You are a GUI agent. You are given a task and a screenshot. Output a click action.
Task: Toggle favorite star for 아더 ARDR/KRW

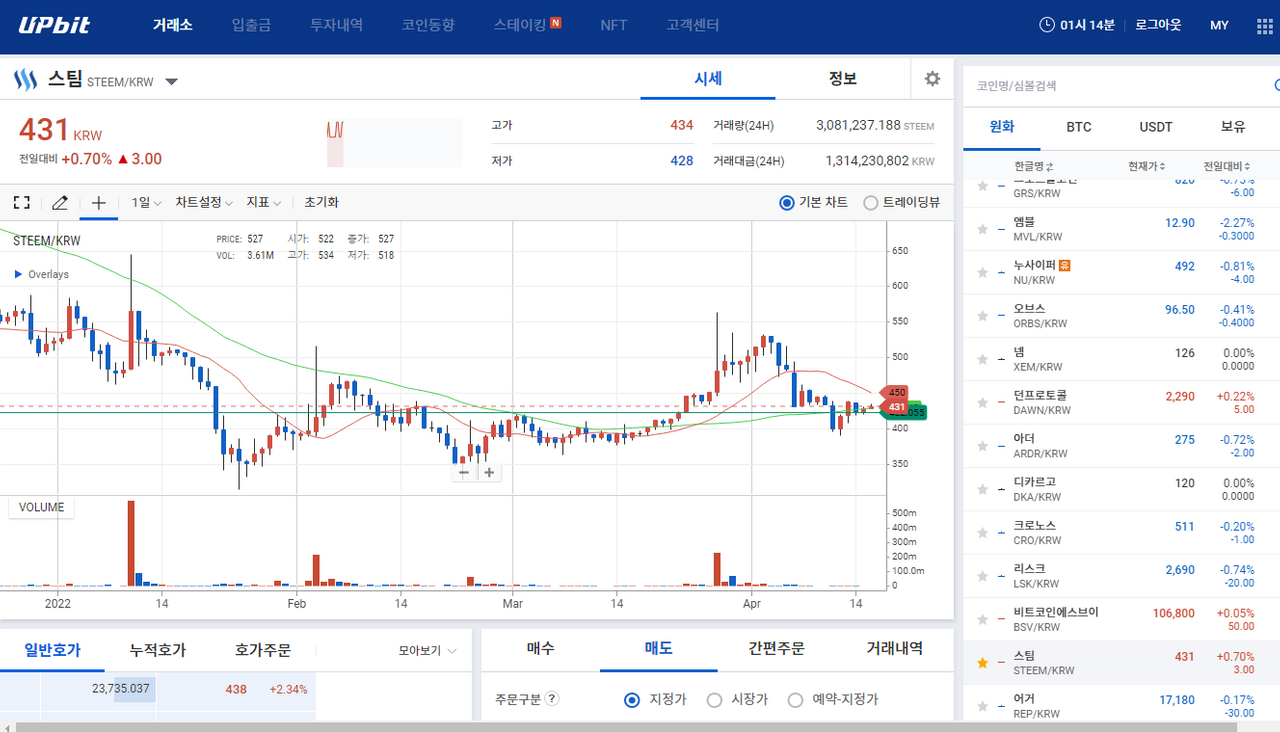click(x=983, y=446)
